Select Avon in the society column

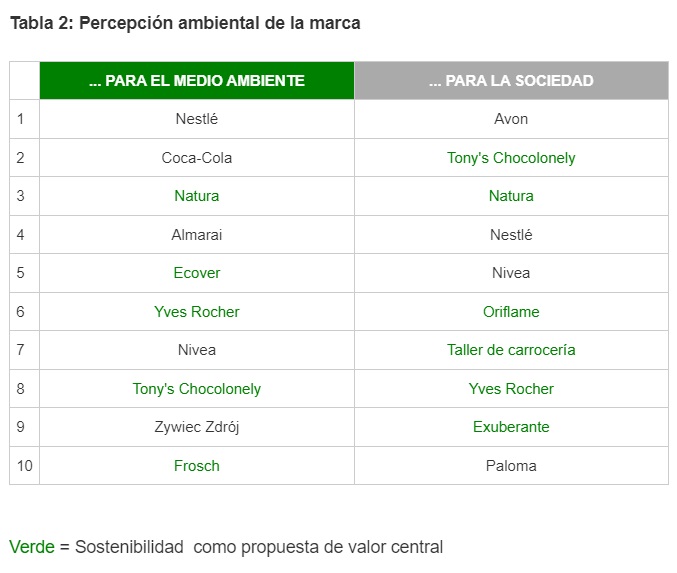click(x=511, y=119)
